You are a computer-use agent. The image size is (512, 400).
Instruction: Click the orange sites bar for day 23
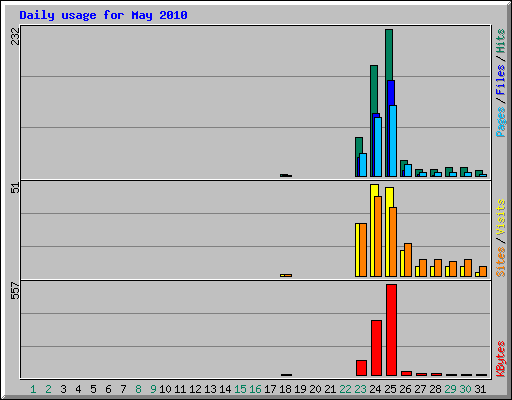pos(363,250)
